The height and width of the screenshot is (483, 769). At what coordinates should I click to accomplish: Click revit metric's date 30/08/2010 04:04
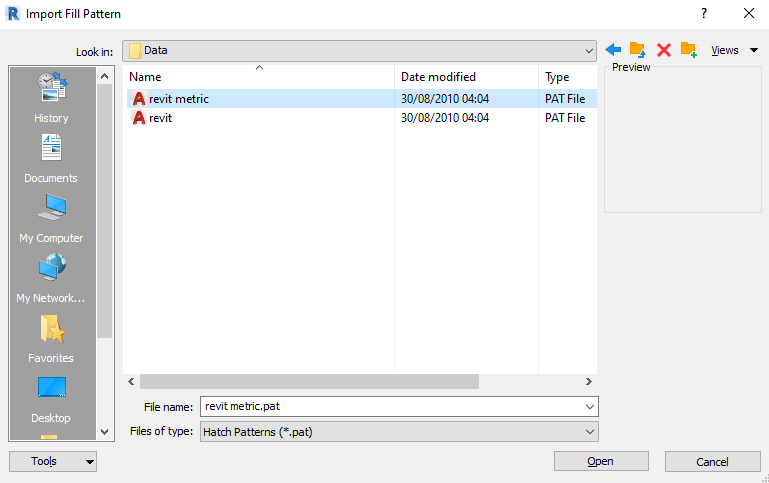click(445, 99)
